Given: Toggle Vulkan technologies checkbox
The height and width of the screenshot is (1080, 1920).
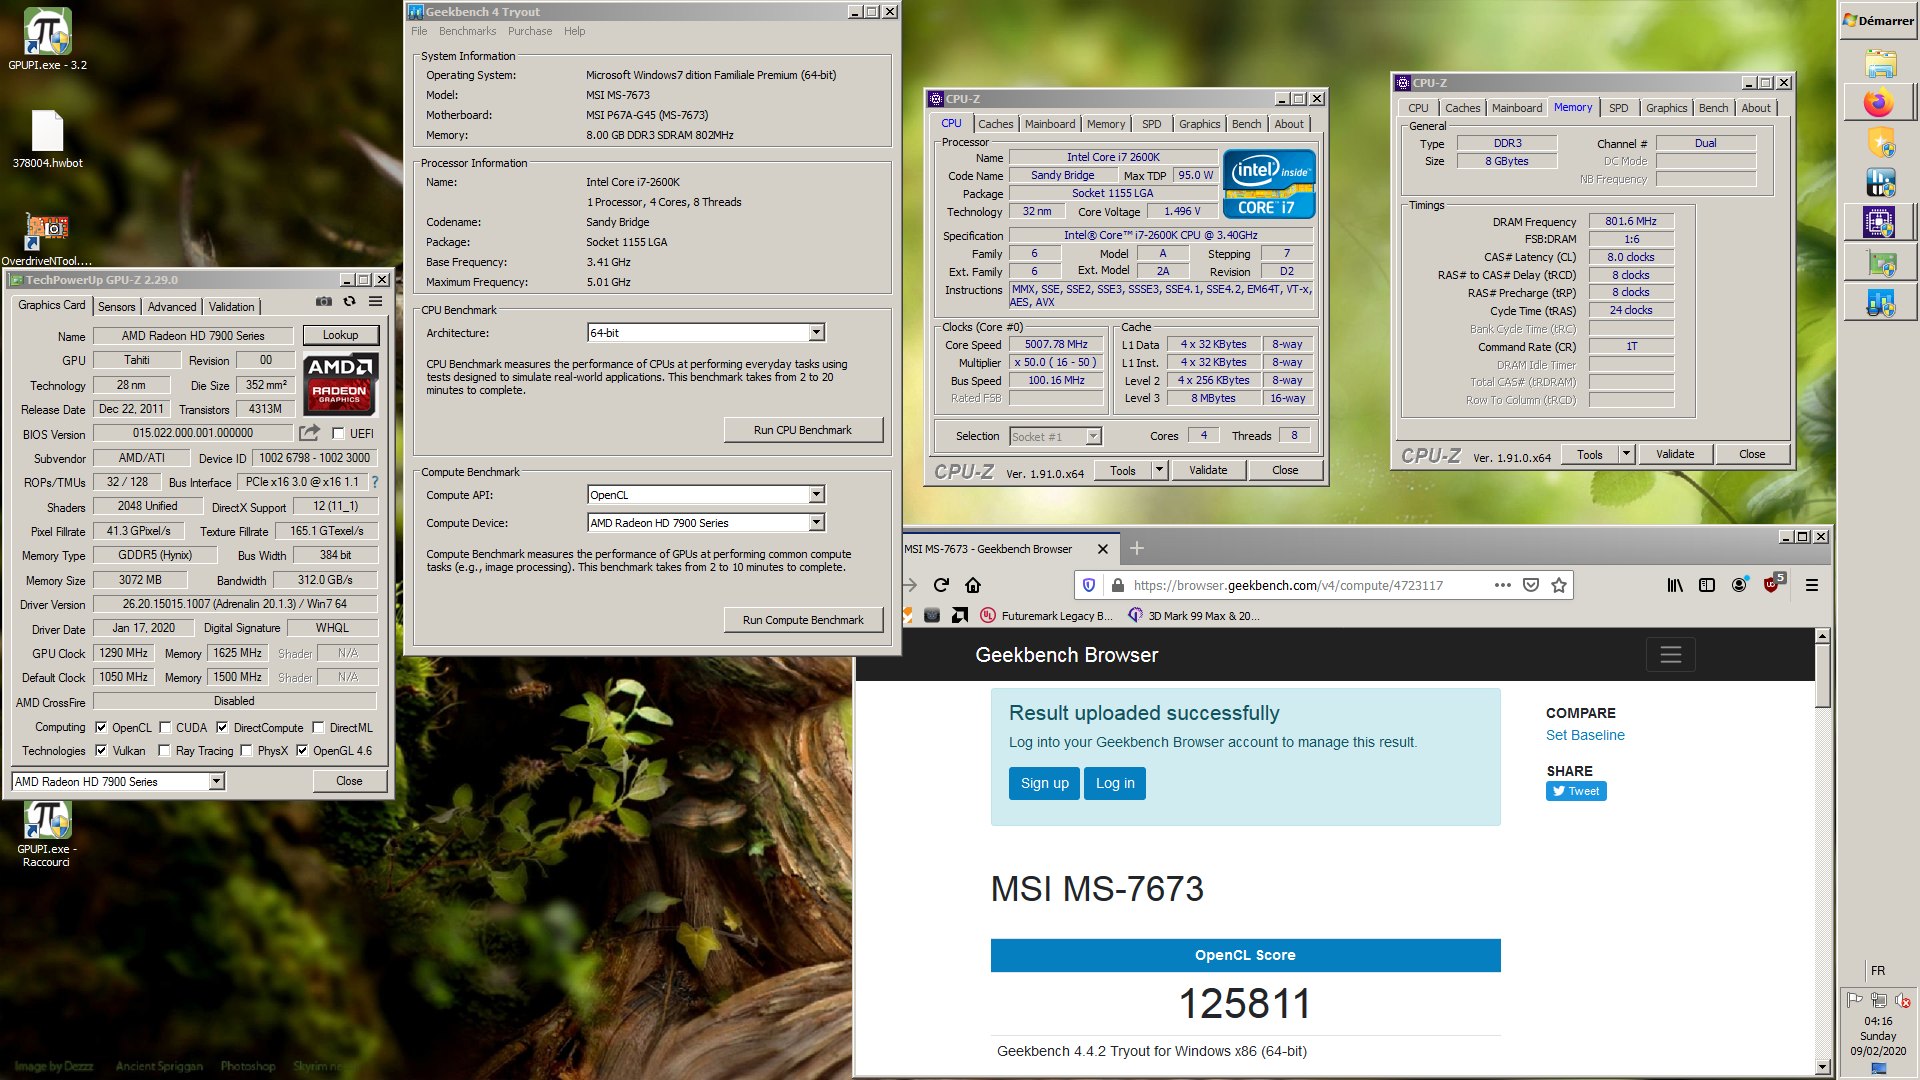Looking at the screenshot, I should (x=101, y=750).
